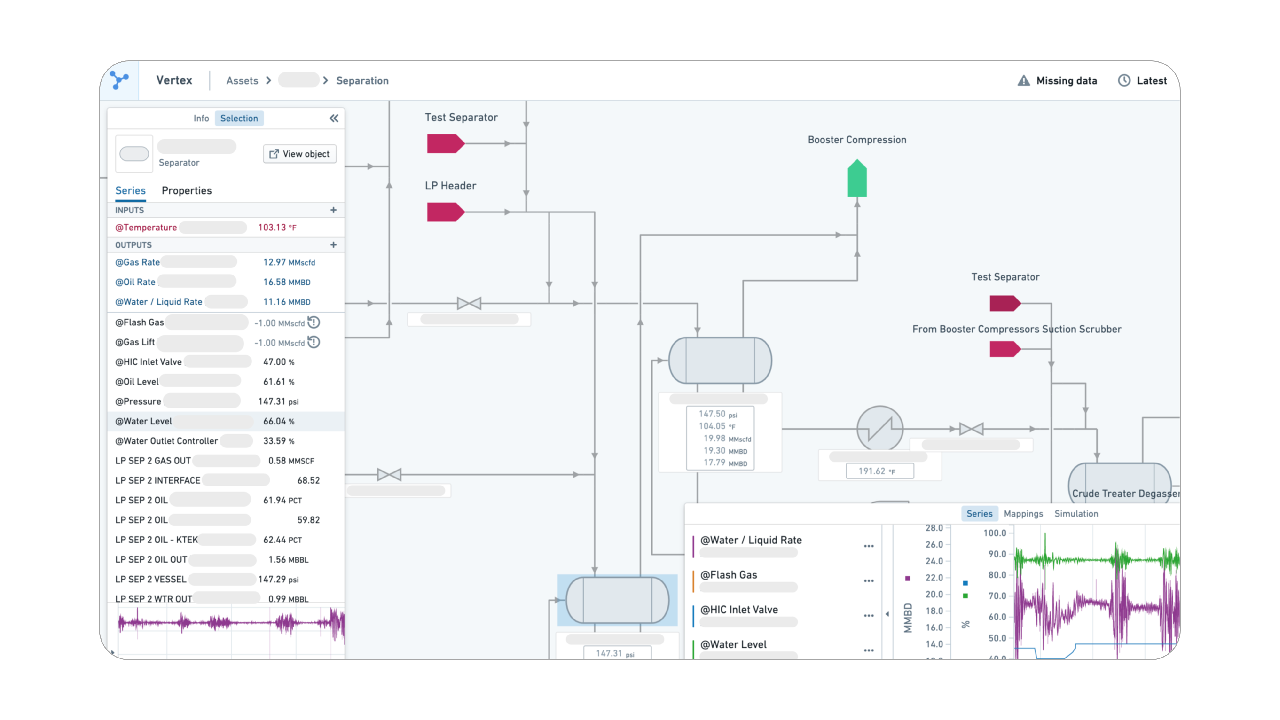The height and width of the screenshot is (720, 1280).
Task: Select the LP SEP 2 VESSEL row
Action: 226,579
